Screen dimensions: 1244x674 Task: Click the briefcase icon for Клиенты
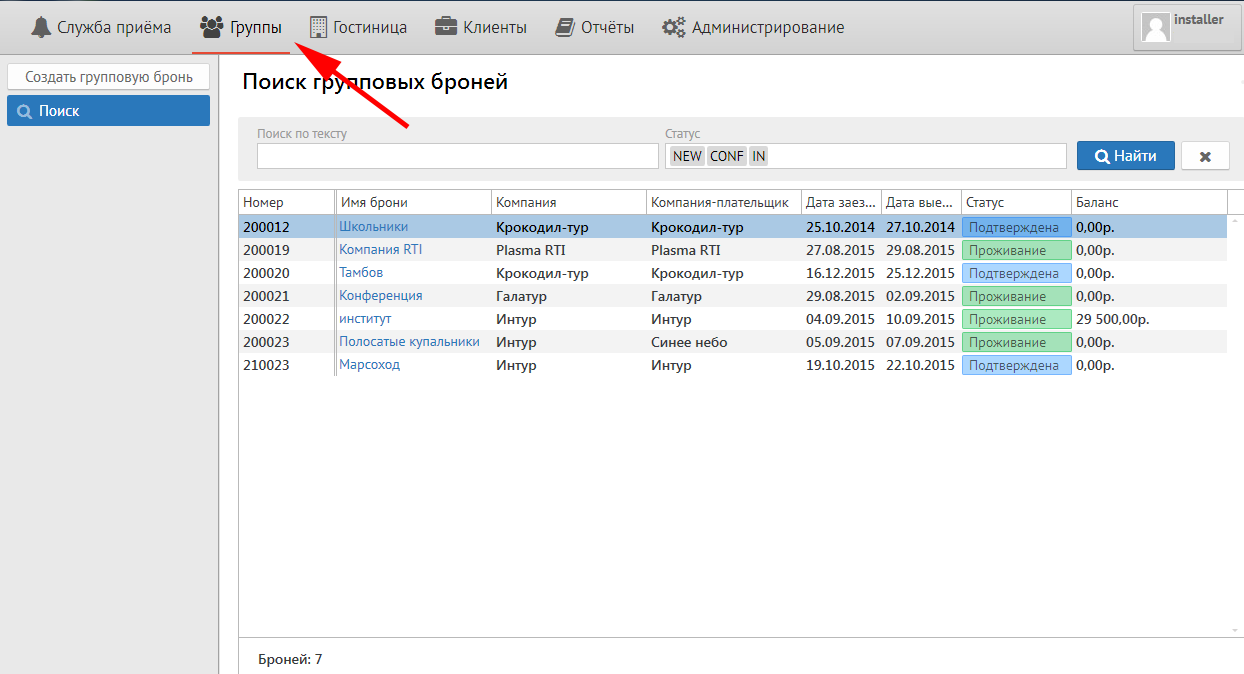point(446,27)
